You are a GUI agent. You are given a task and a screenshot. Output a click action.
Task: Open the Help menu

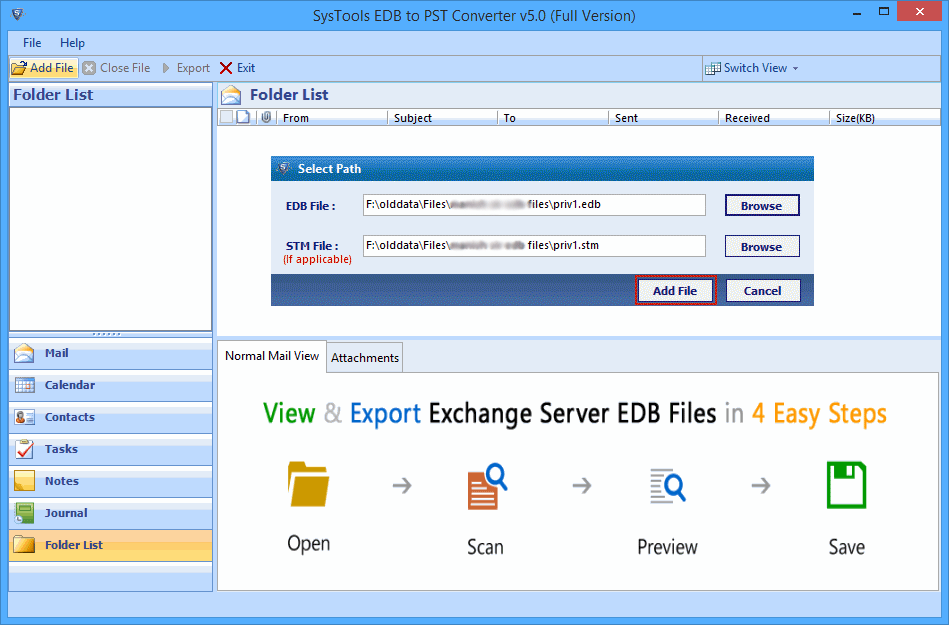[72, 43]
